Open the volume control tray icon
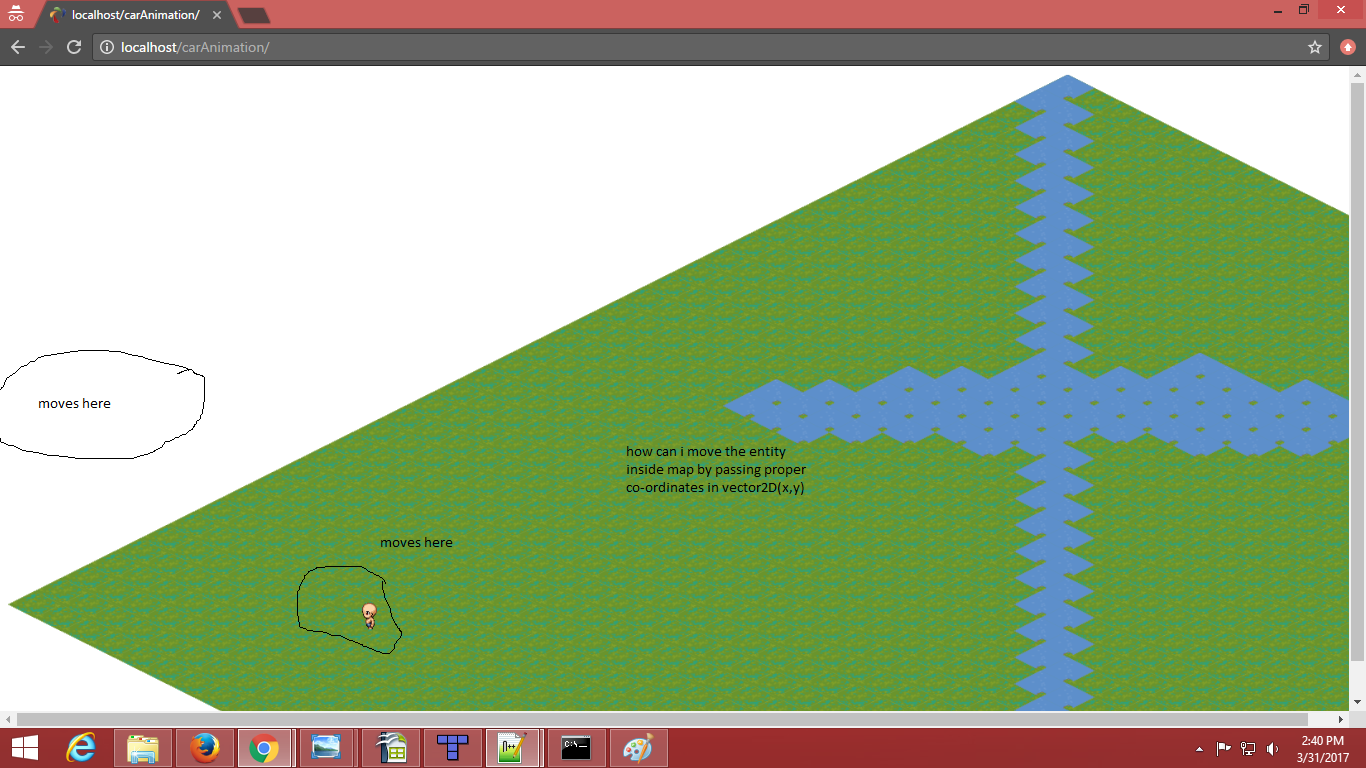Viewport: 1366px width, 768px height. (1272, 748)
